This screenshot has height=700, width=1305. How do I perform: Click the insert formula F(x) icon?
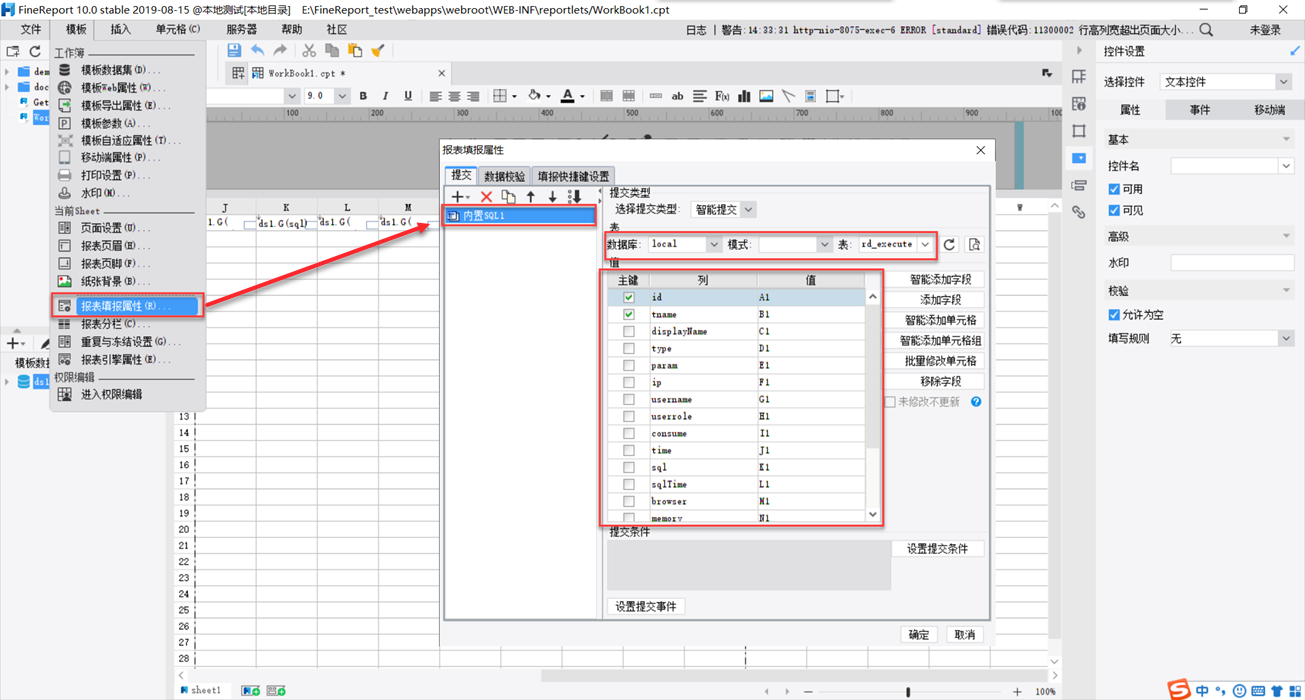pos(721,96)
